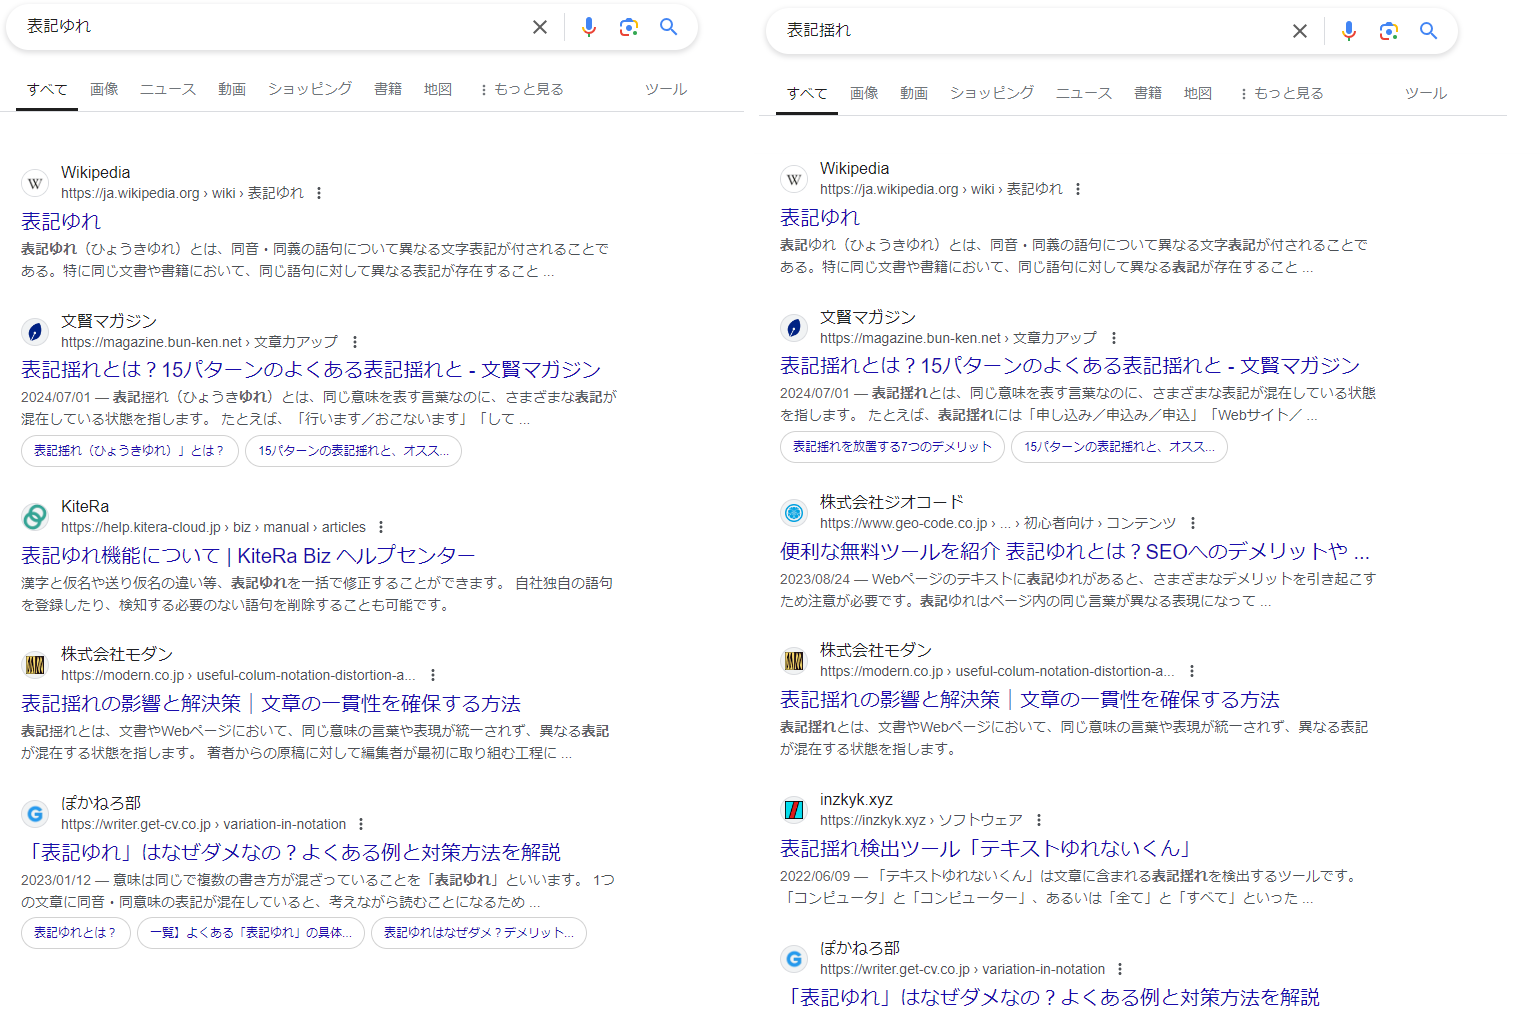Viewport: 1540px width, 1027px height.
Task: Click into right search field containing 表記揺れ
Action: 1030,31
